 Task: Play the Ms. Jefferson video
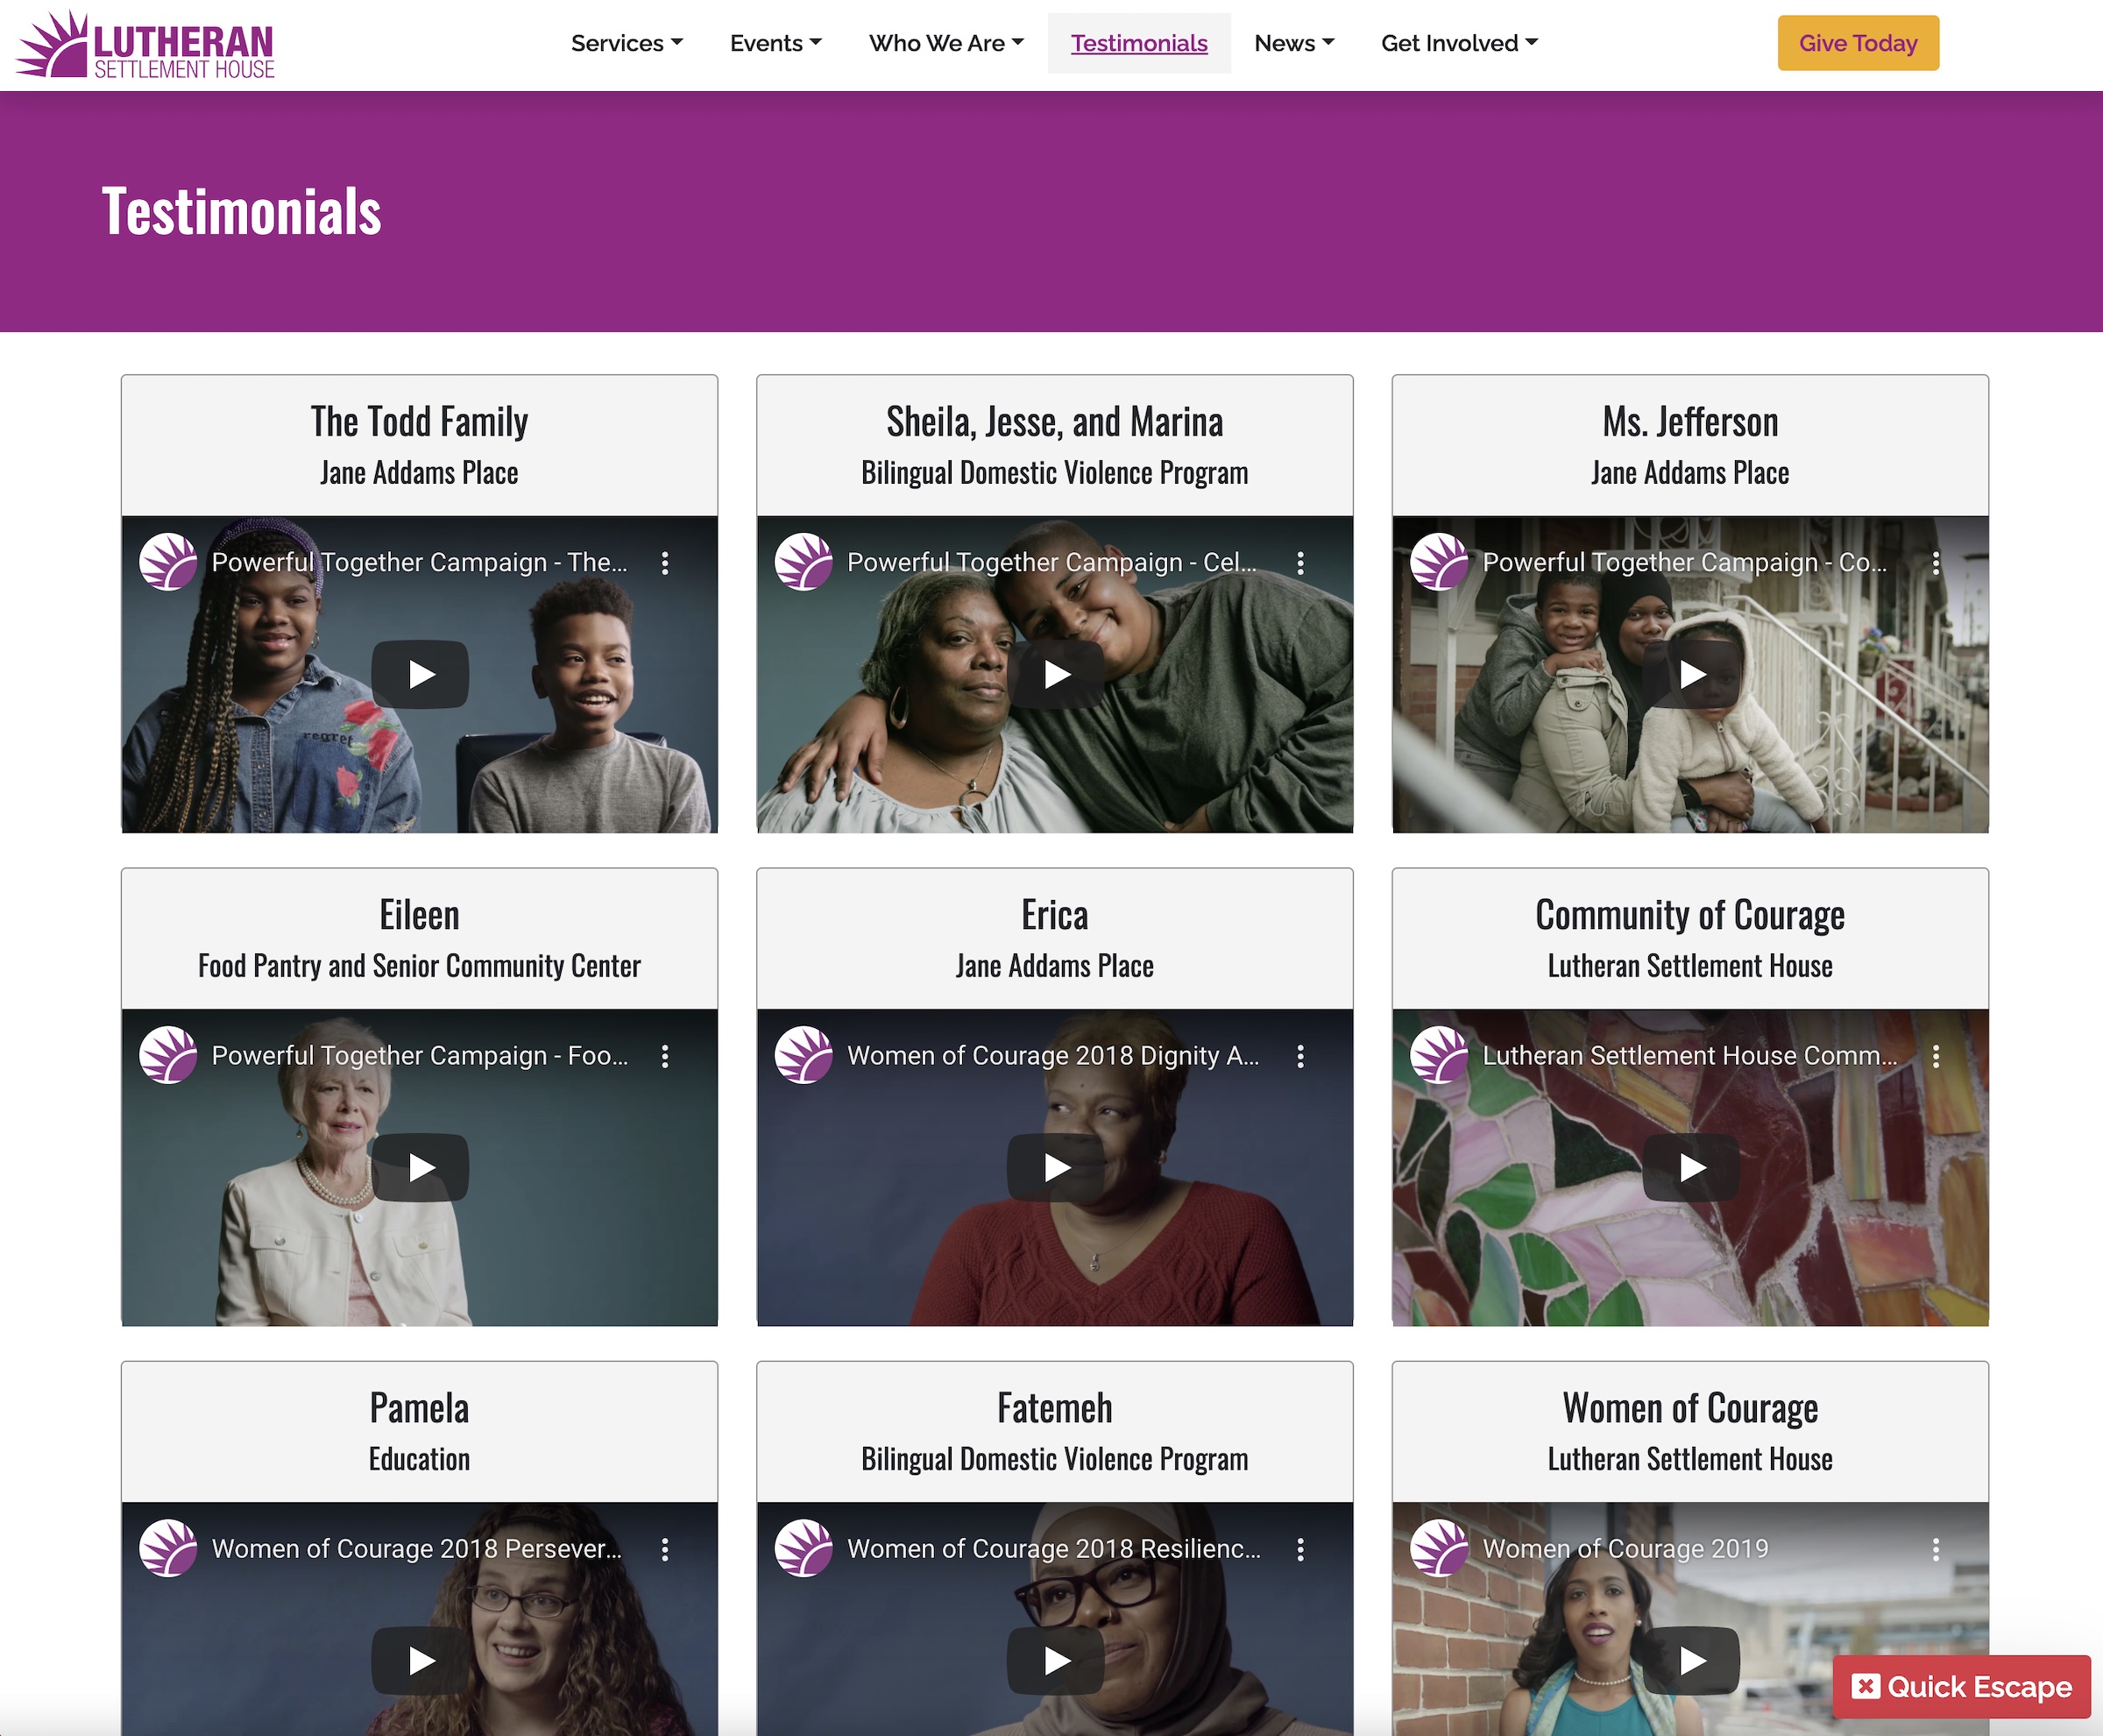click(x=1690, y=675)
